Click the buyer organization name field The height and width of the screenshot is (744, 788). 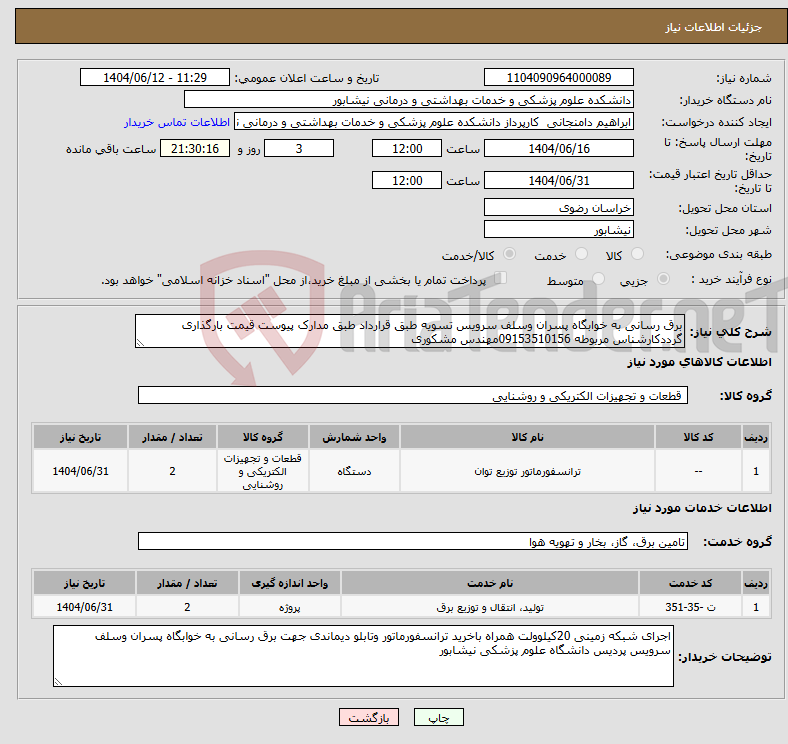point(409,100)
